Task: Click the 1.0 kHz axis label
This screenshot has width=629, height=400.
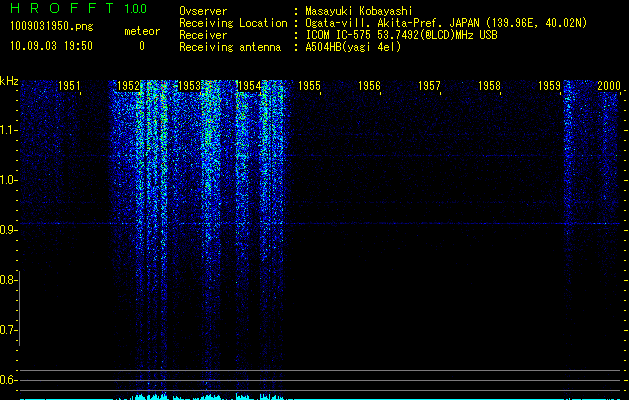Action: pos(8,180)
